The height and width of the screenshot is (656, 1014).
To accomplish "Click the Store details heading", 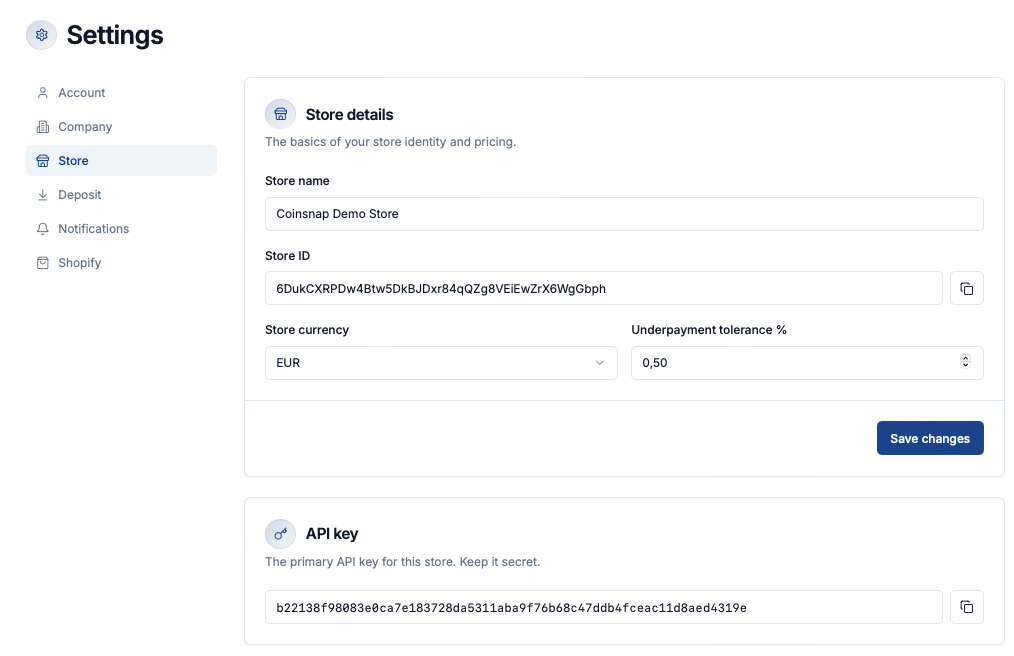I will pos(349,115).
